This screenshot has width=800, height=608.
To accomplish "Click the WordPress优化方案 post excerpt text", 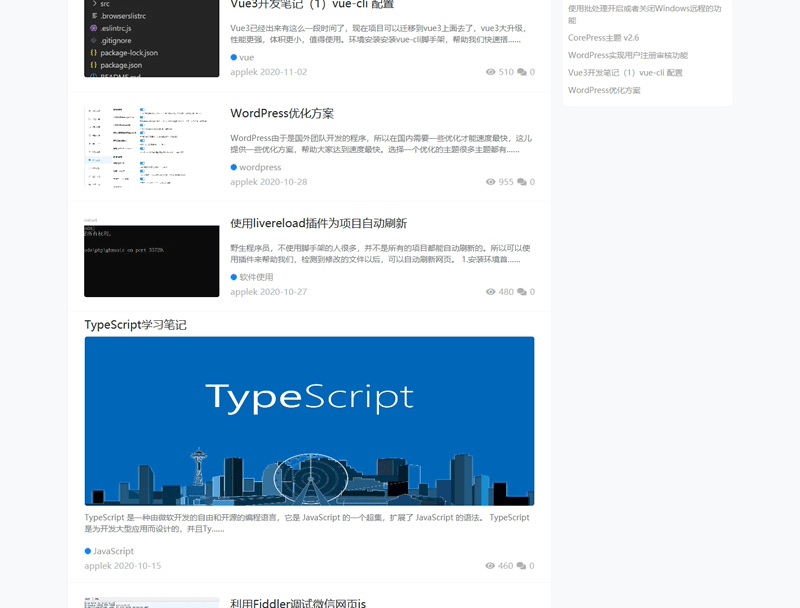I will pyautogui.click(x=381, y=144).
